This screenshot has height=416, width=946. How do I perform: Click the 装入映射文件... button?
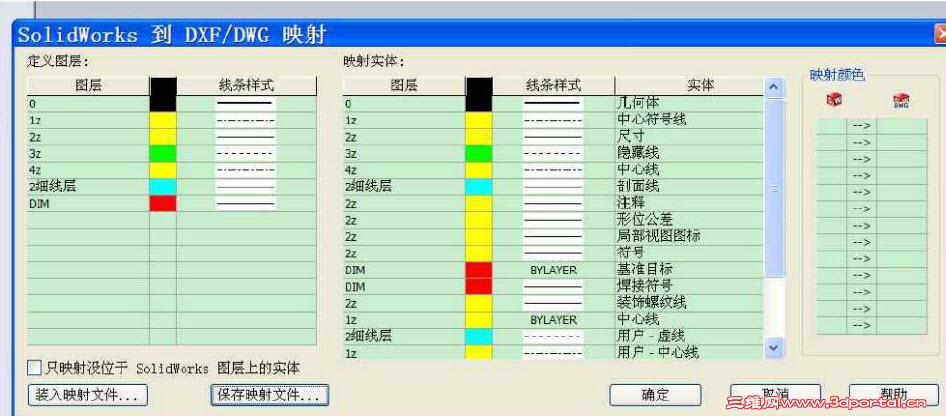coord(87,396)
